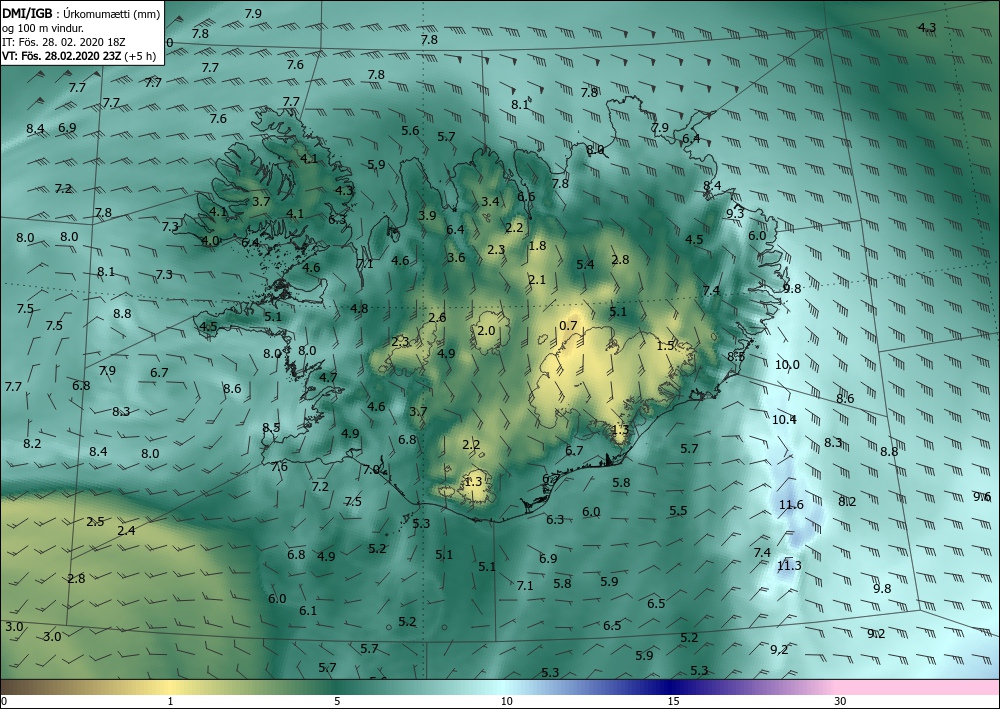Click the 9.3 value on the east coast
This screenshot has height=709, width=1000.
click(x=735, y=214)
